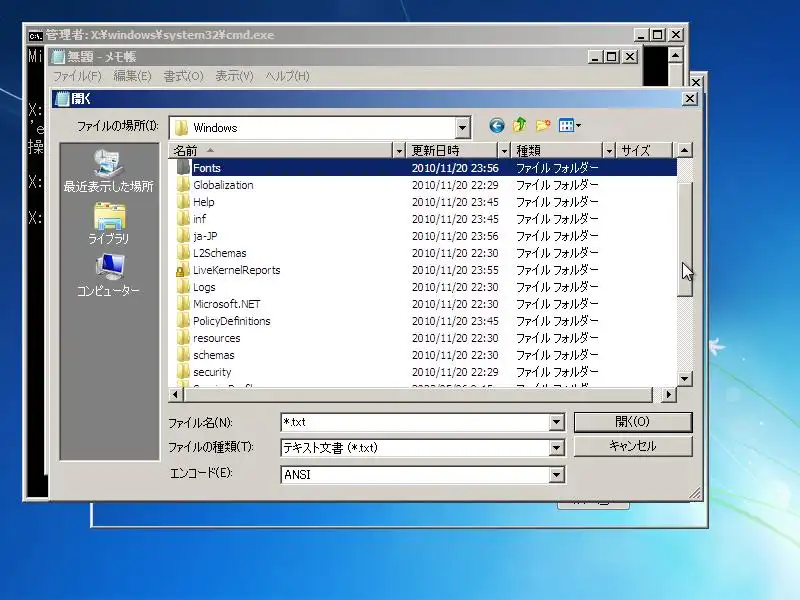Go up one folder level icon
The height and width of the screenshot is (600, 800).
(x=519, y=125)
